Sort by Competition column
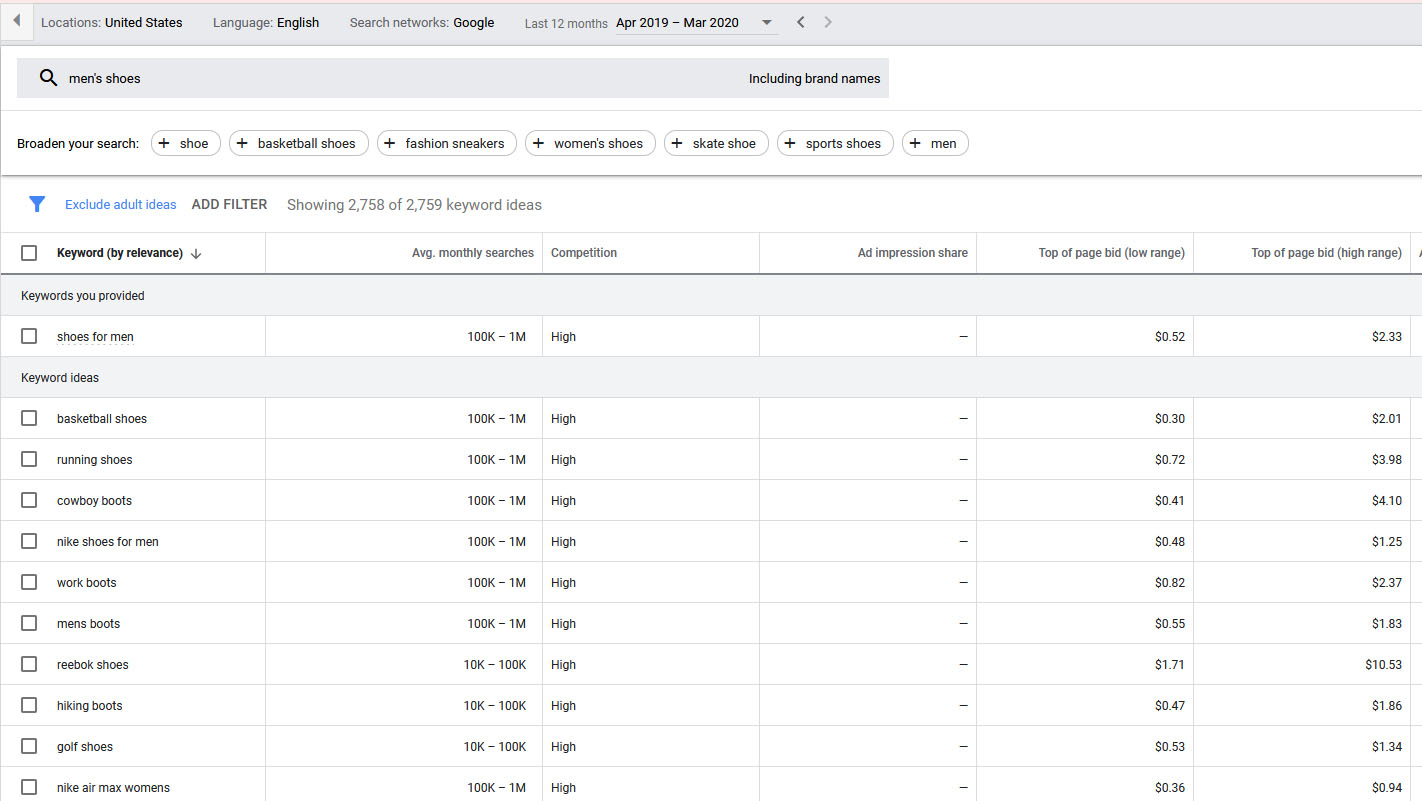Viewport: 1422px width, 801px height. [x=584, y=253]
